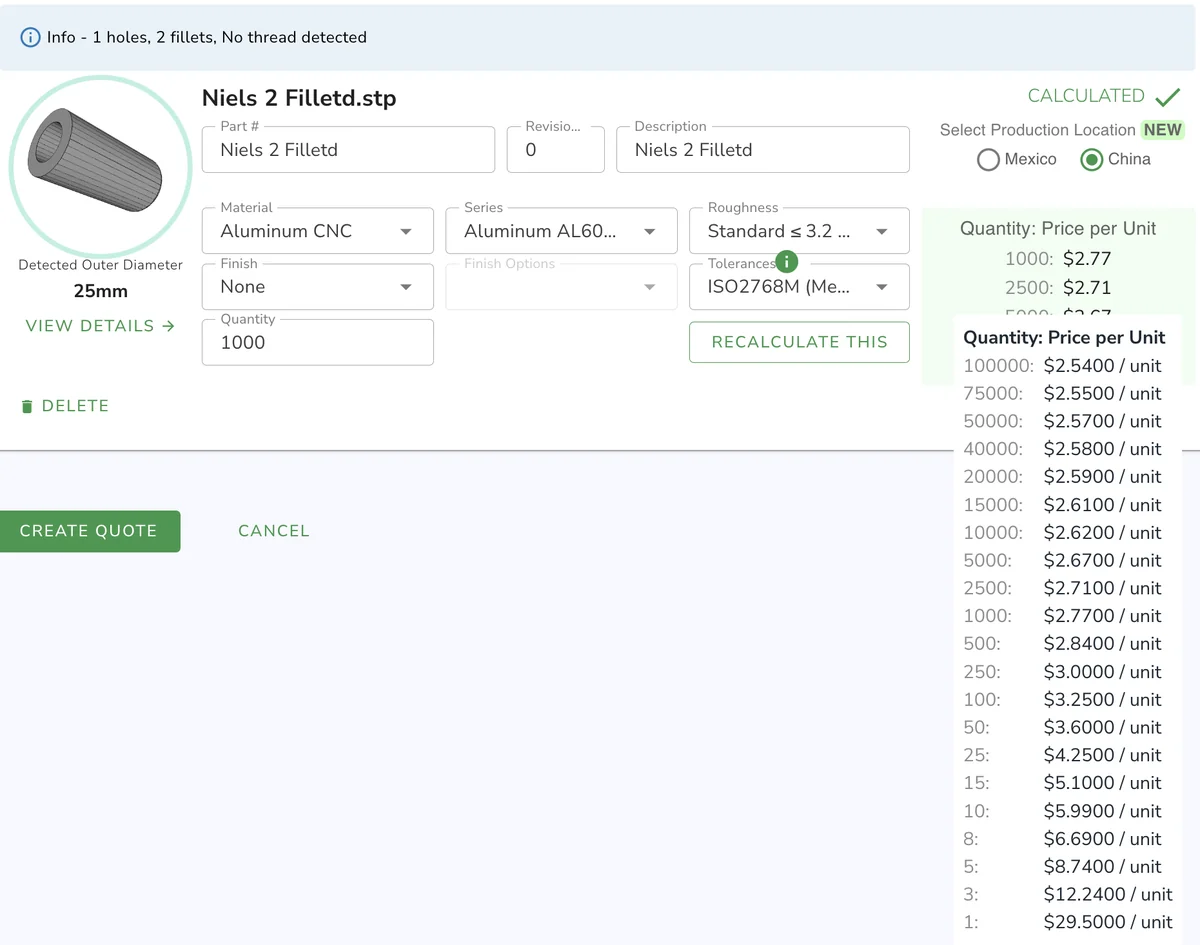The height and width of the screenshot is (945, 1200).
Task: Open the Tolerances ISO2768M dropdown
Action: click(799, 287)
